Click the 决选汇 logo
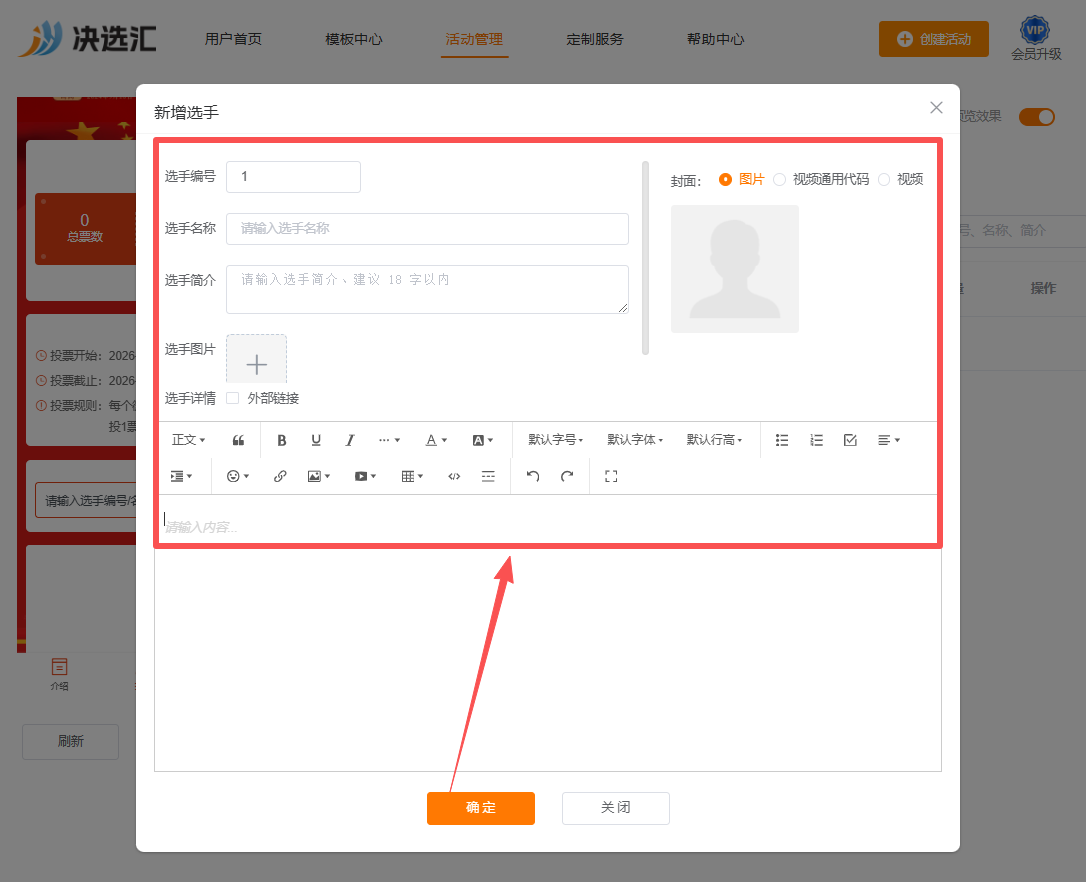Viewport: 1086px width, 882px height. [88, 38]
